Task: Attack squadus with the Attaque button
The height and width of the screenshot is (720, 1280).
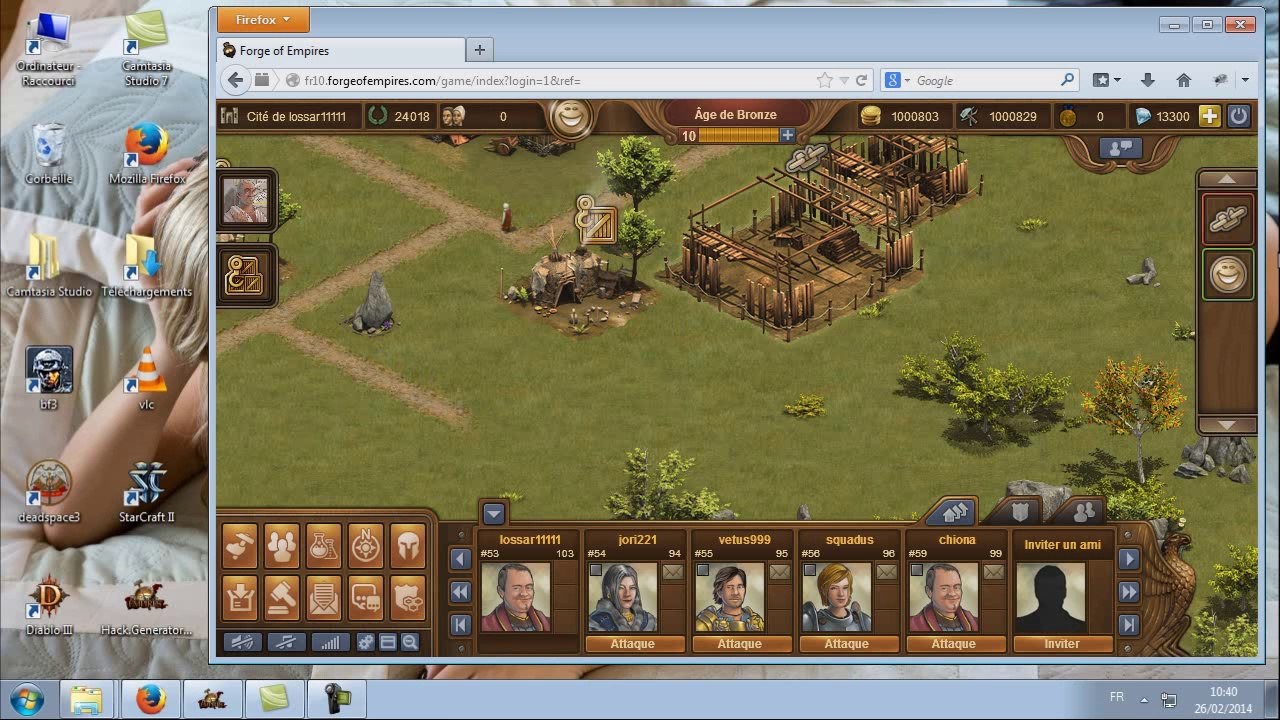Action: (x=847, y=644)
